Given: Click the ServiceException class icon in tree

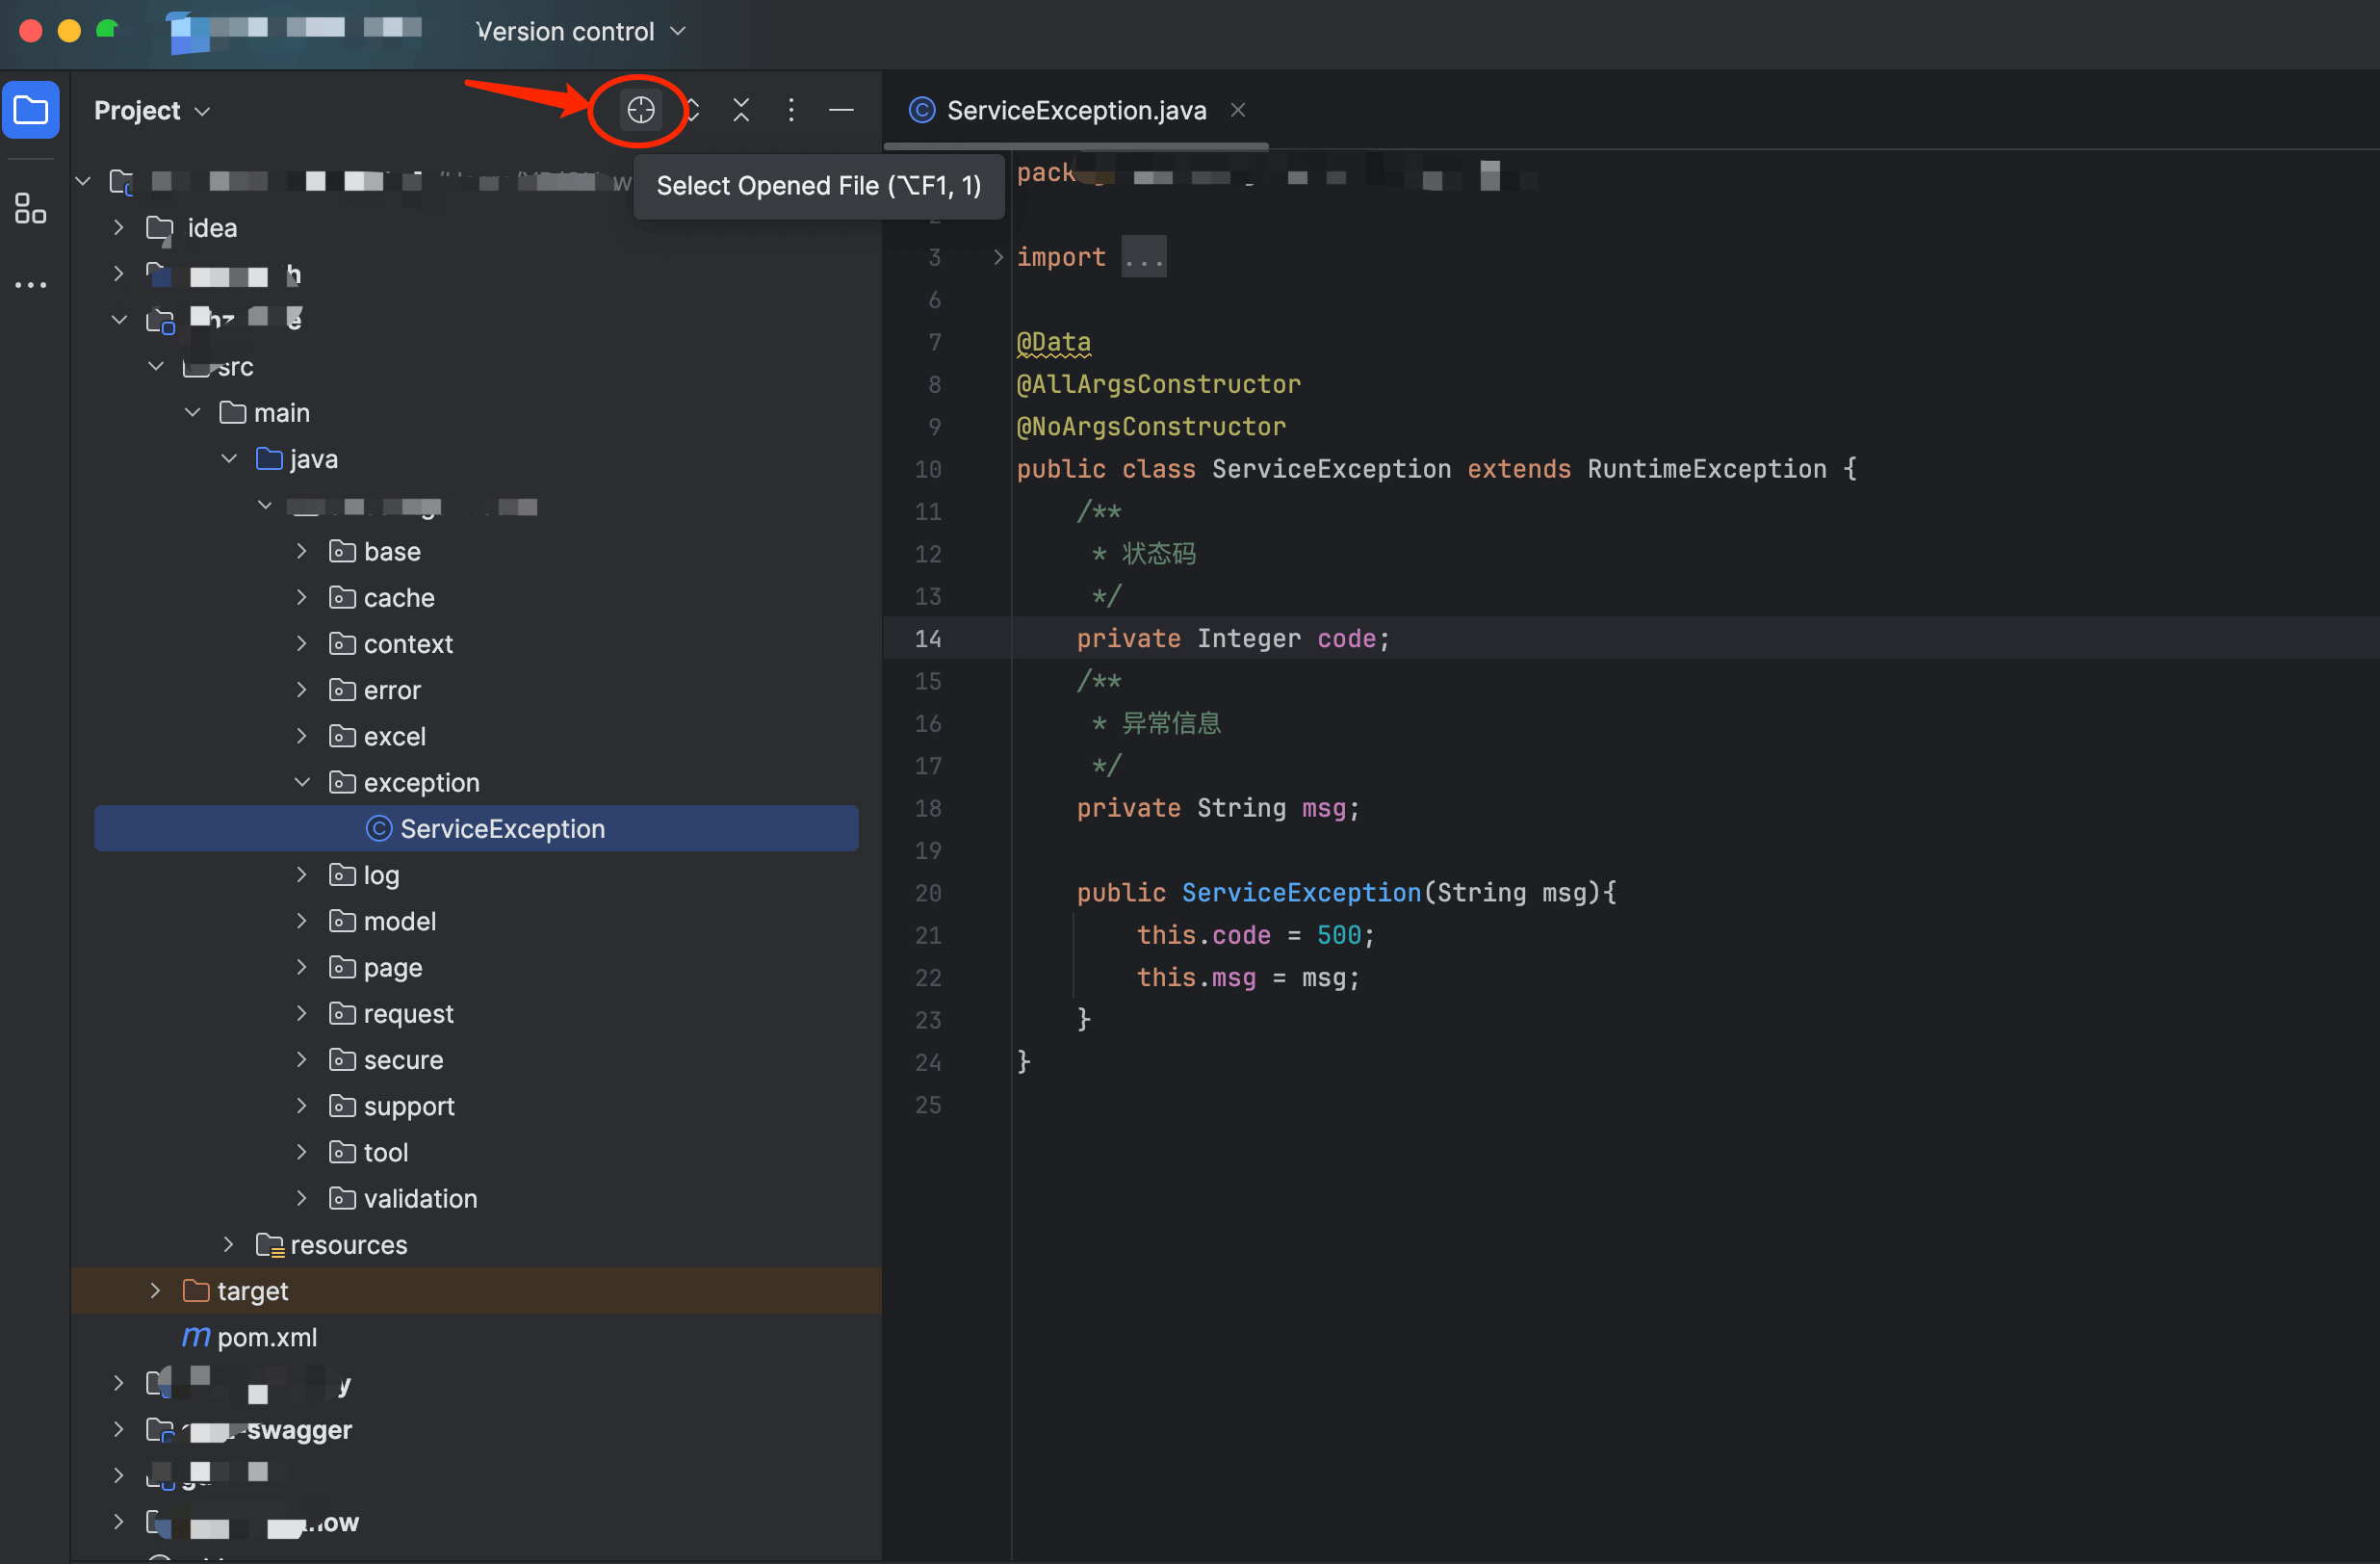Looking at the screenshot, I should pyautogui.click(x=378, y=829).
